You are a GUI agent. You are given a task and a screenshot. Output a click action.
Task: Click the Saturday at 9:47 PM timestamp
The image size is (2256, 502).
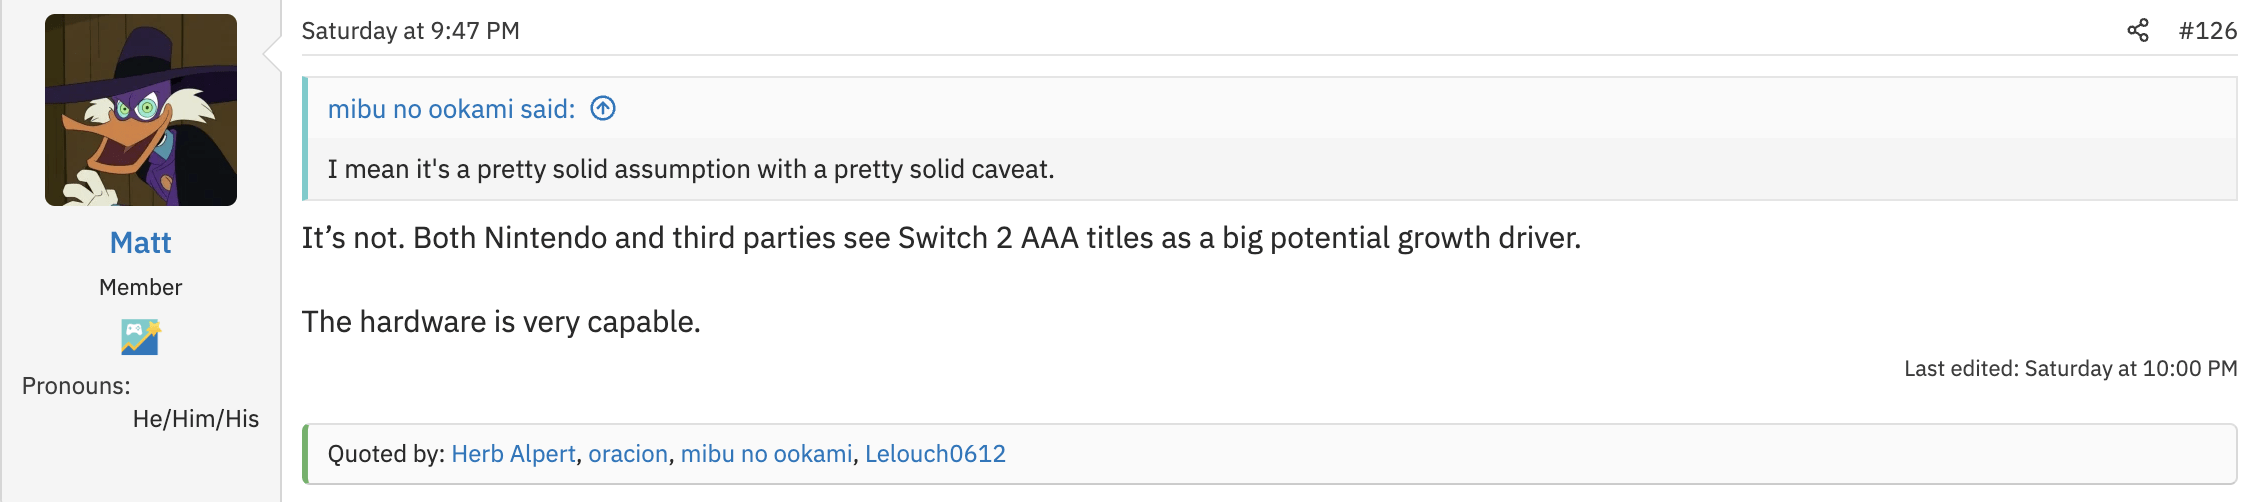411,31
